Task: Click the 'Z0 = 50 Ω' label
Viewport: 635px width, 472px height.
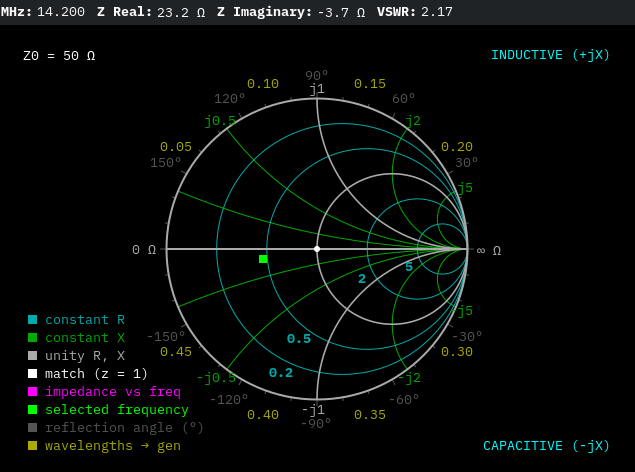Action: click(x=59, y=55)
